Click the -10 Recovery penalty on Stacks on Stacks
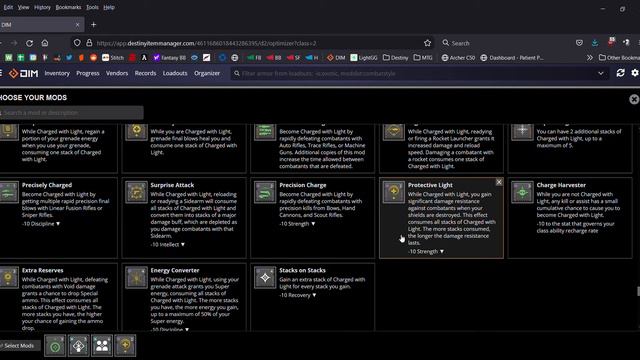Viewport: 640px width, 360px height. point(298,295)
